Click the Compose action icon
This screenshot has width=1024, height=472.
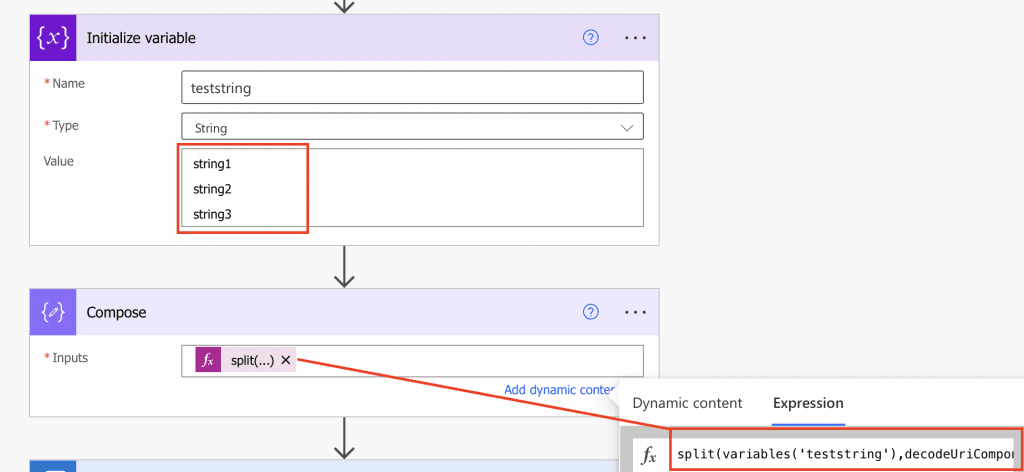click(53, 312)
